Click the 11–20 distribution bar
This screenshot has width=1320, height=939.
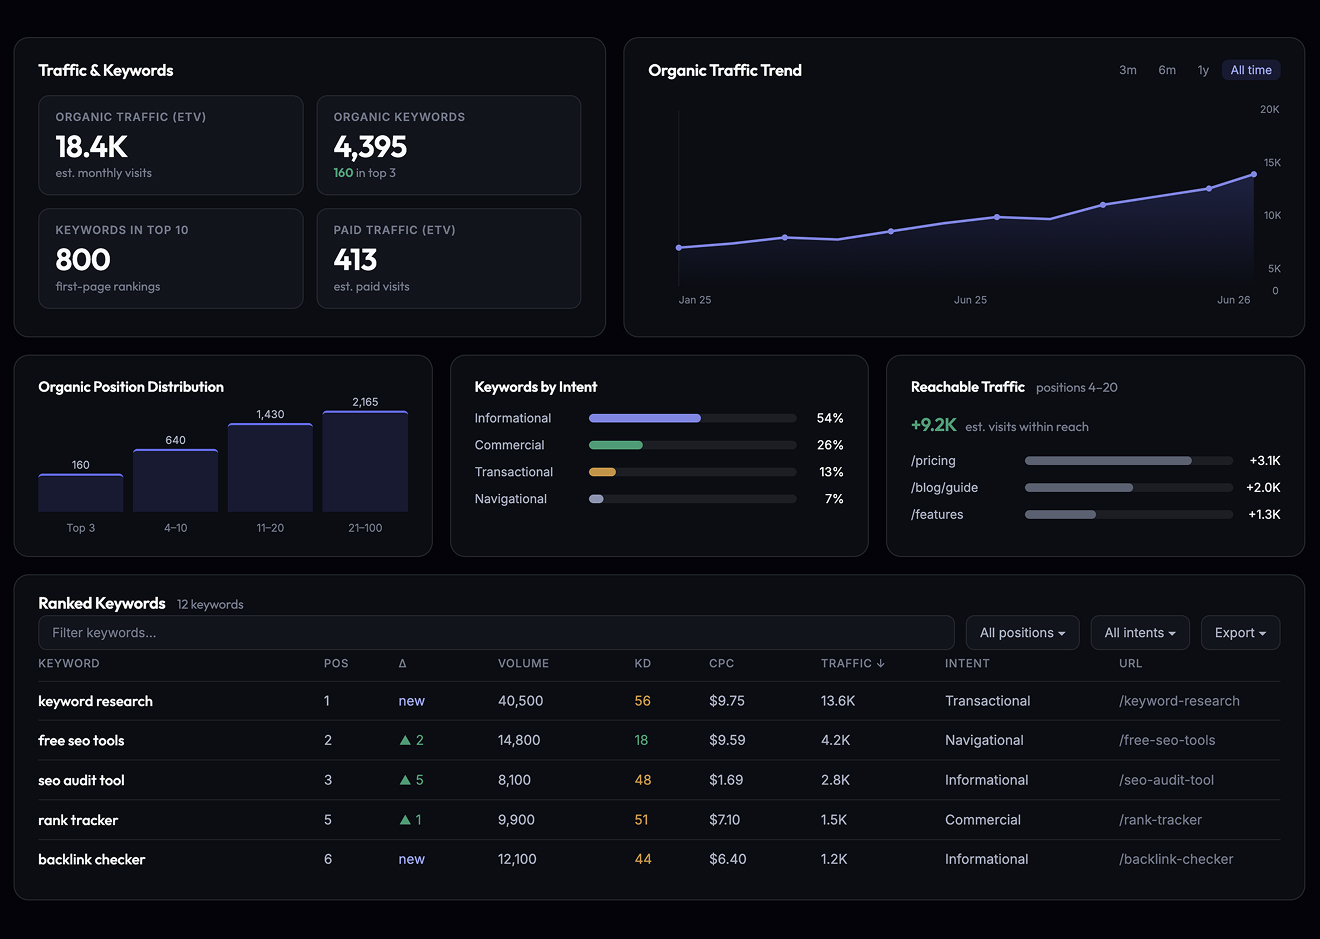(270, 468)
